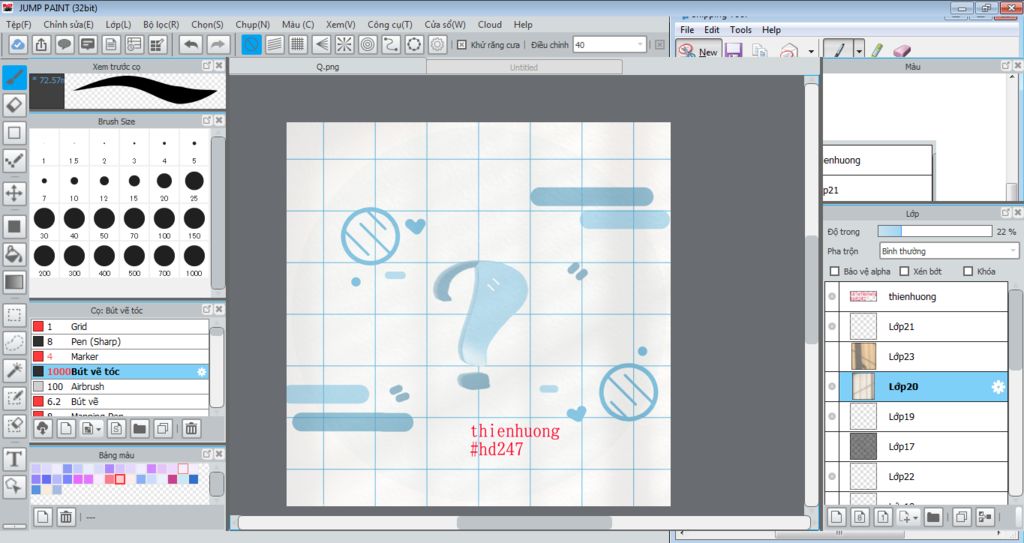Click the export/share toolbar icon
The image size is (1024, 543).
41,44
